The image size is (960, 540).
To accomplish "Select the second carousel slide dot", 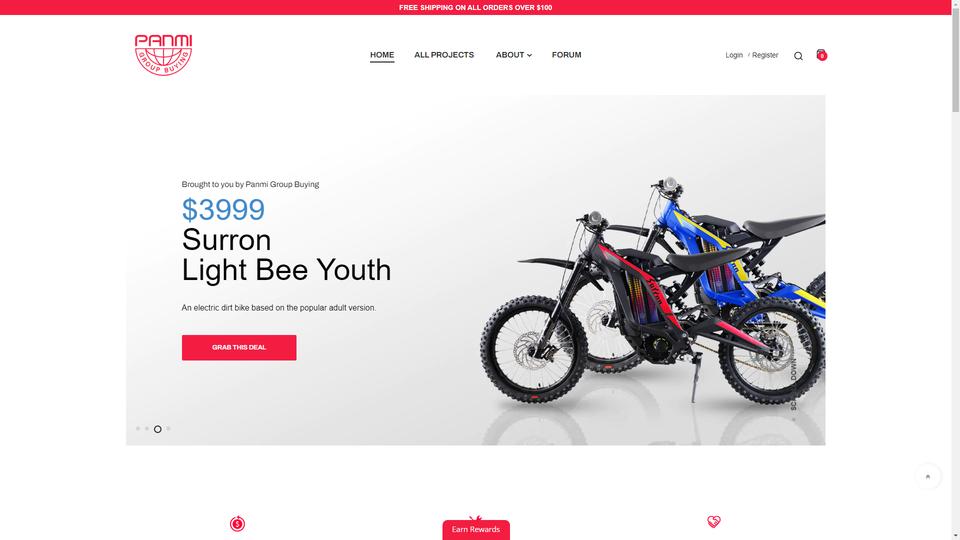I will [147, 429].
